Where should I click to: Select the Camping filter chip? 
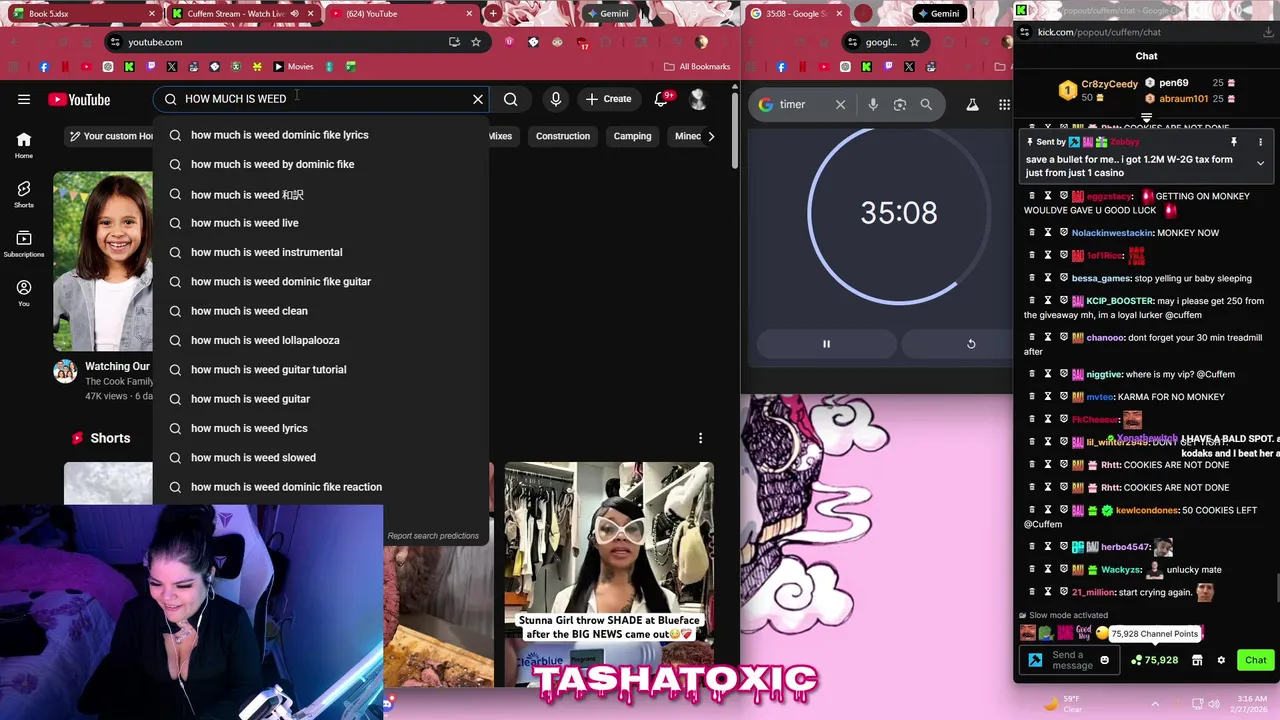(x=632, y=136)
